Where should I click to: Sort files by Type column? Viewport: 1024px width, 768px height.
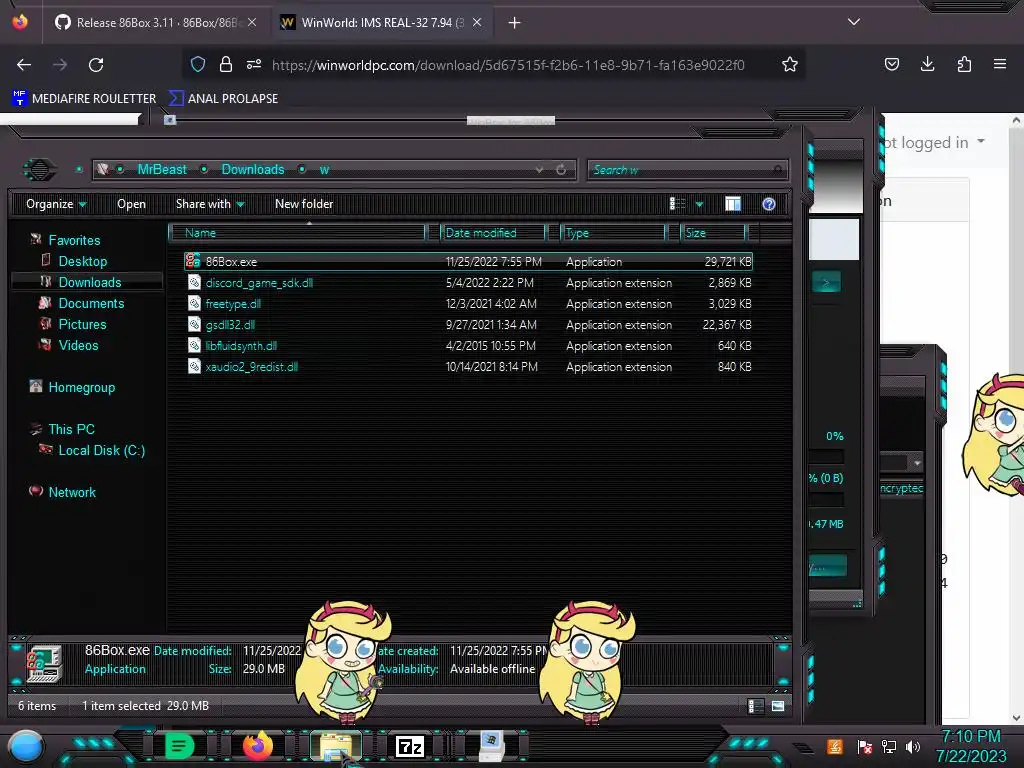pyautogui.click(x=613, y=232)
